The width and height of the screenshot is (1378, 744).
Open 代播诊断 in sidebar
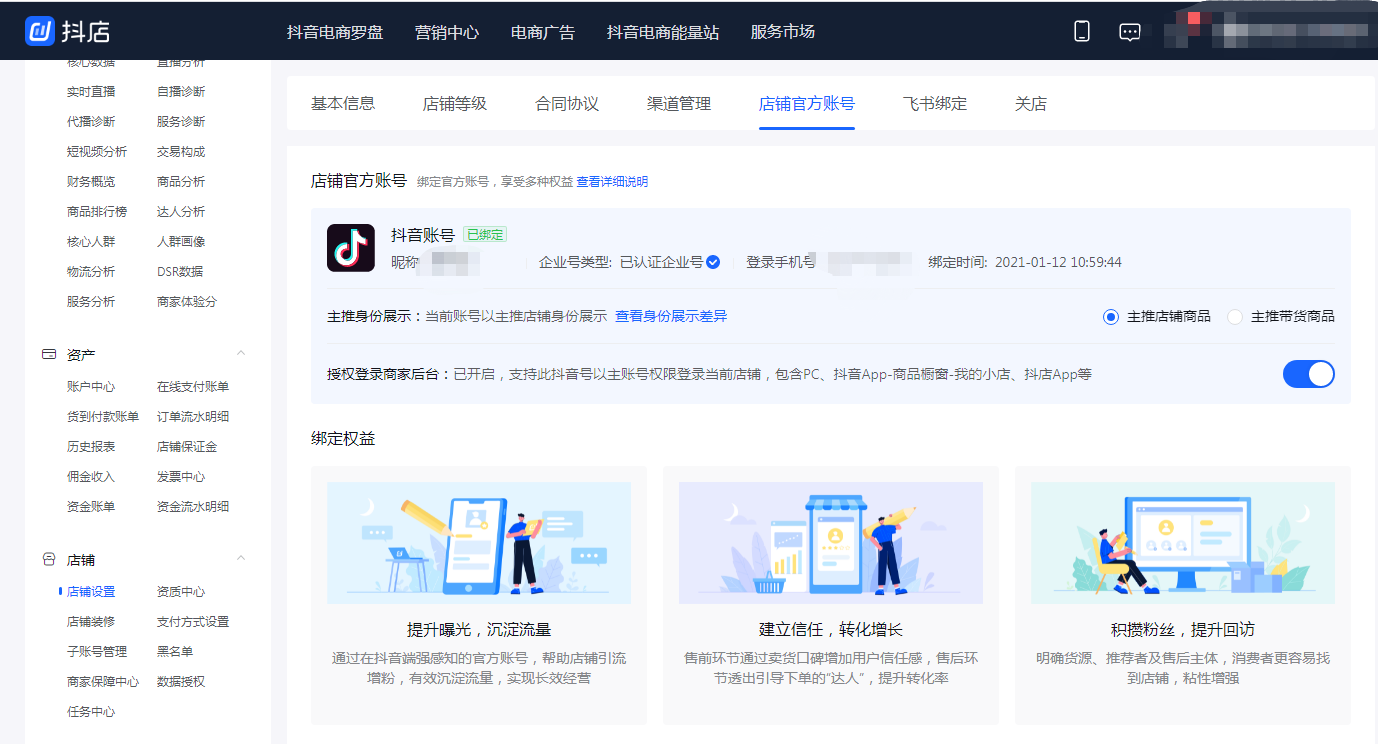pyautogui.click(x=91, y=121)
